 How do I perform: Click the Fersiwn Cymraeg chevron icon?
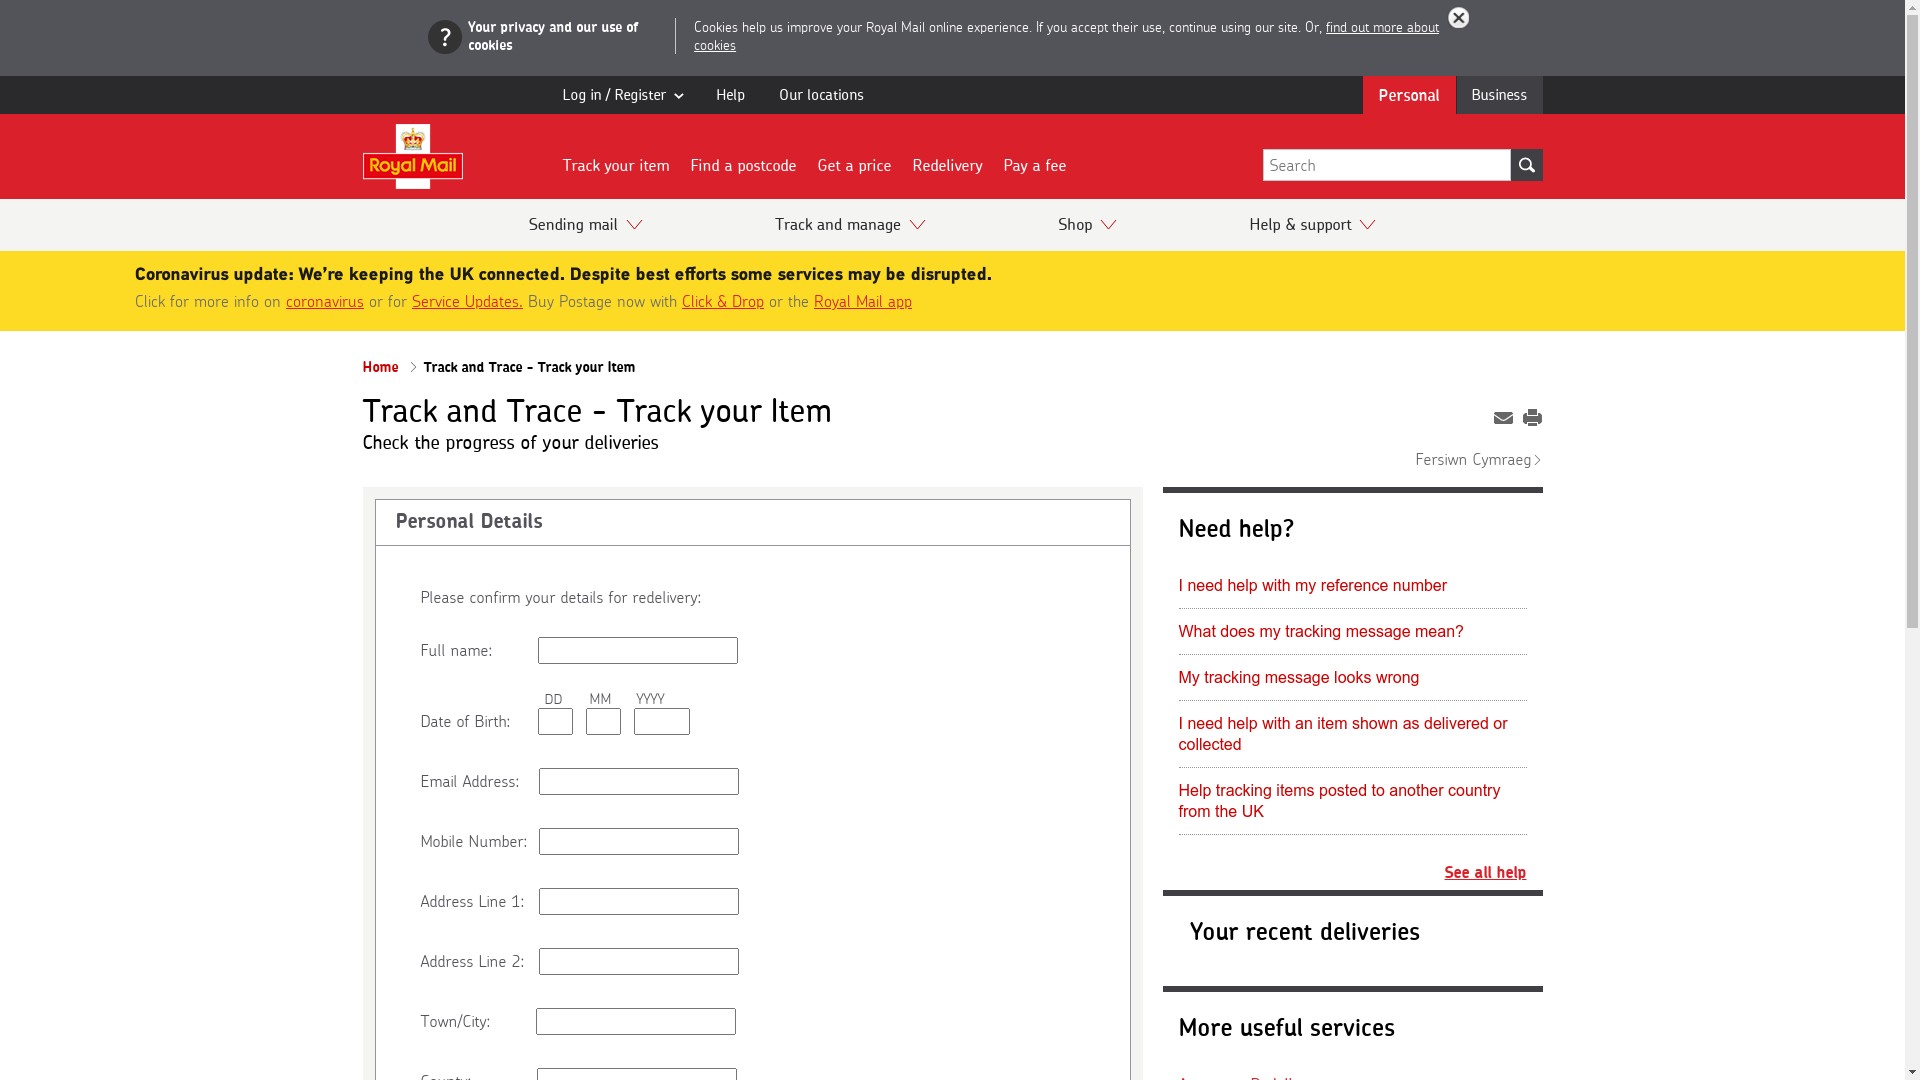(1538, 459)
